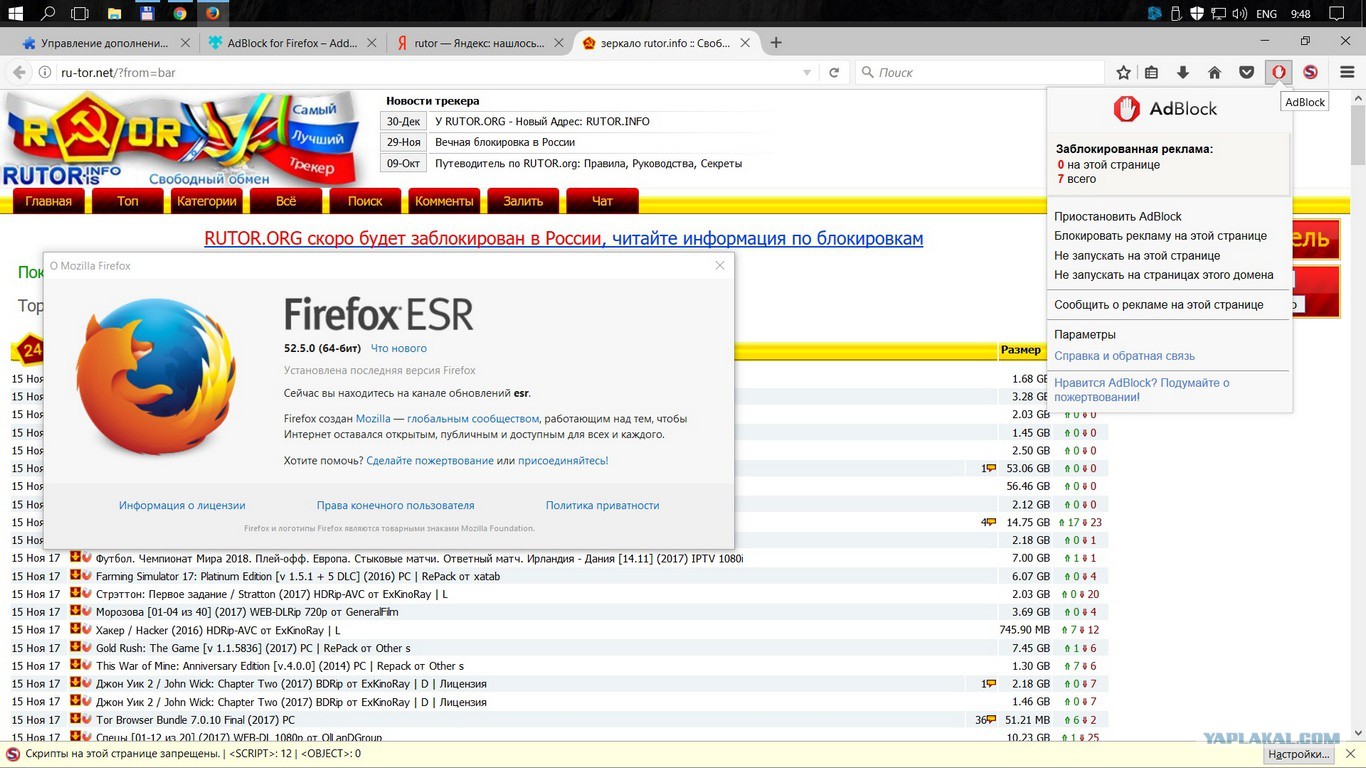Open a new browser tab
Viewport: 1366px width, 768px height.
click(776, 43)
